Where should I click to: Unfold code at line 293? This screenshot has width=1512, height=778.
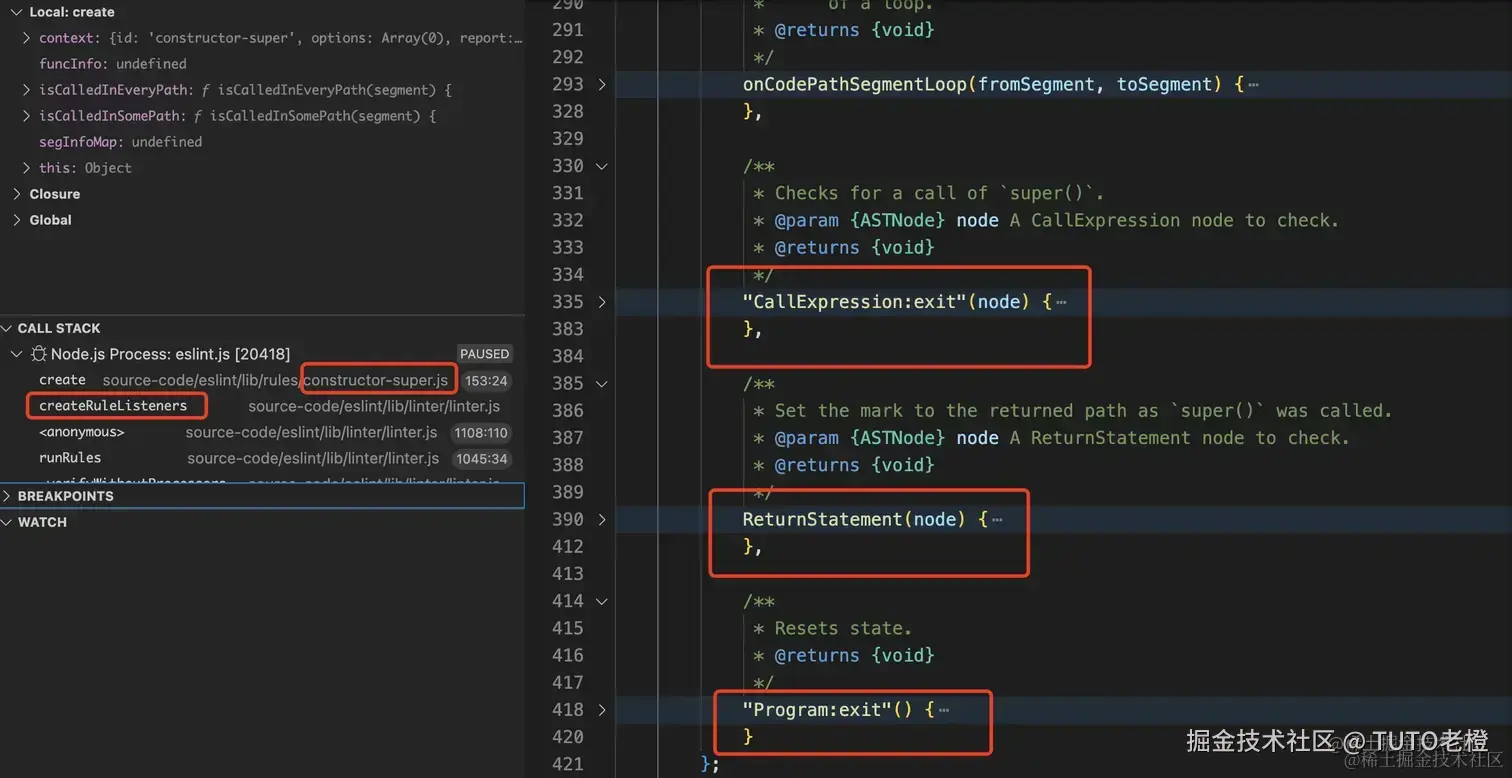[601, 84]
